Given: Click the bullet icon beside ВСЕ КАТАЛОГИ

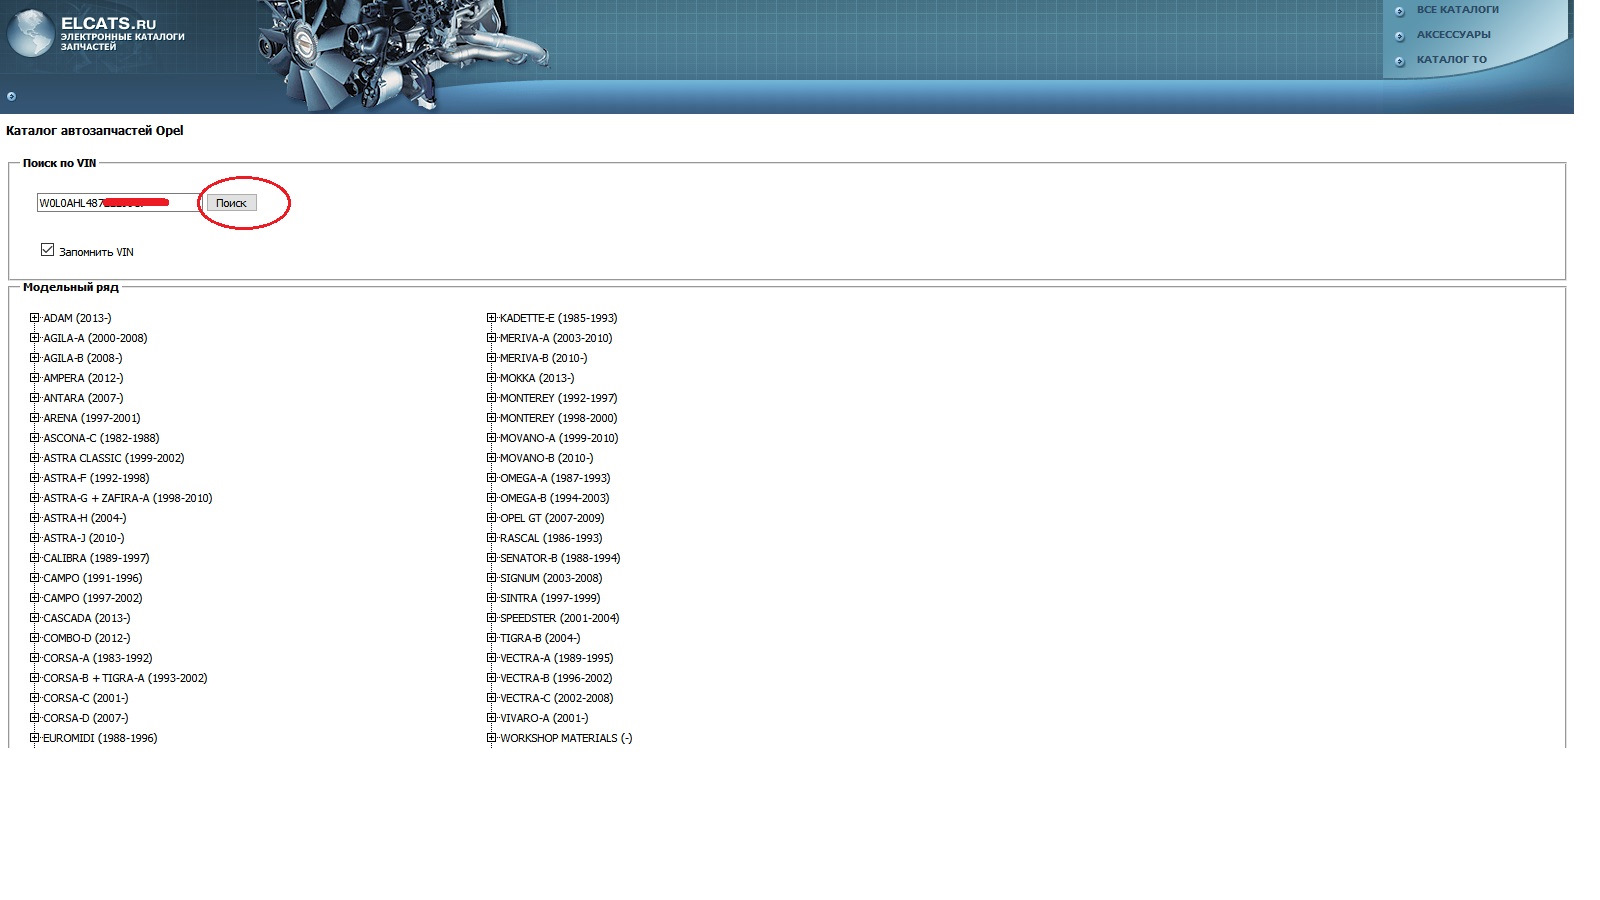Looking at the screenshot, I should click(x=1400, y=11).
